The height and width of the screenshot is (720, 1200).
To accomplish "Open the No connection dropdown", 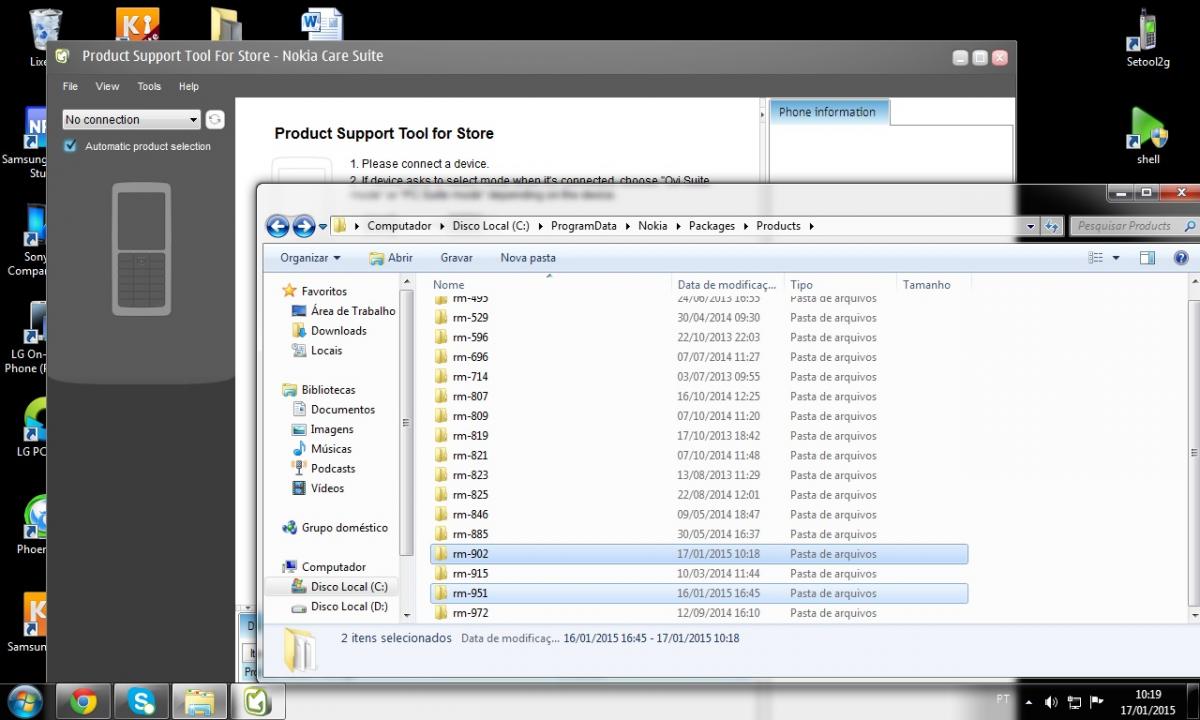I will [x=131, y=120].
